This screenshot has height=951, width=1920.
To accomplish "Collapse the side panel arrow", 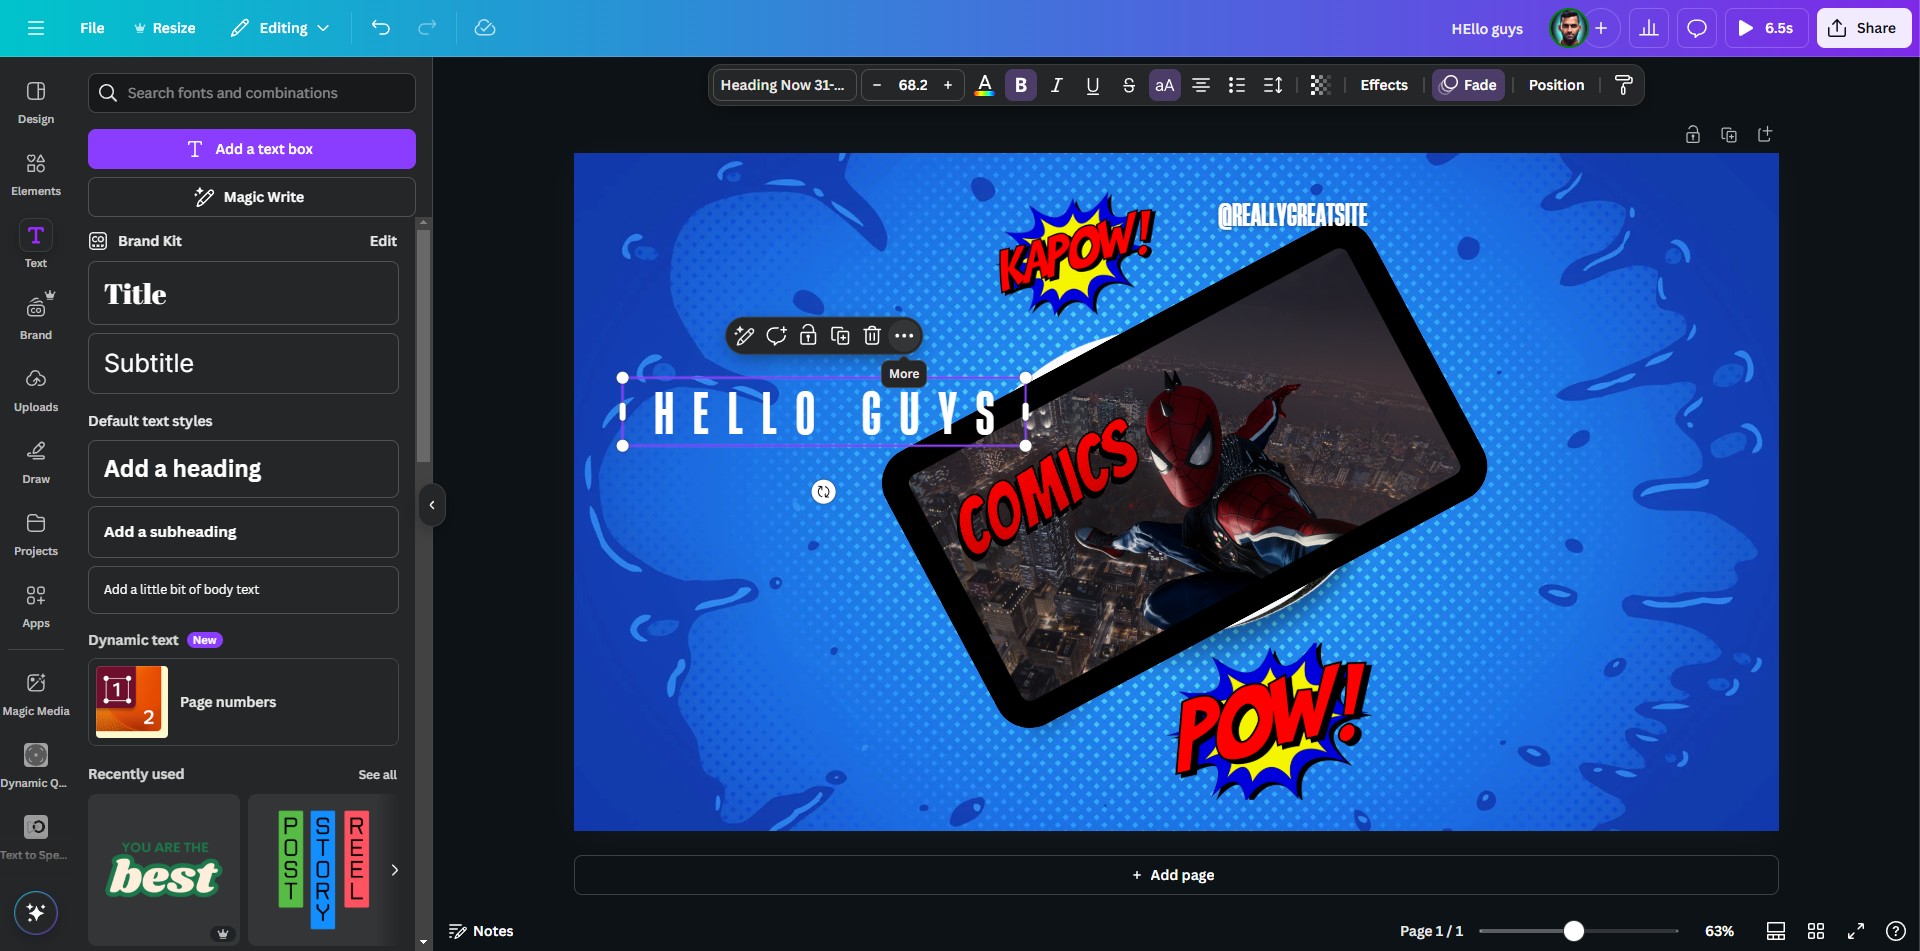I will [x=432, y=505].
